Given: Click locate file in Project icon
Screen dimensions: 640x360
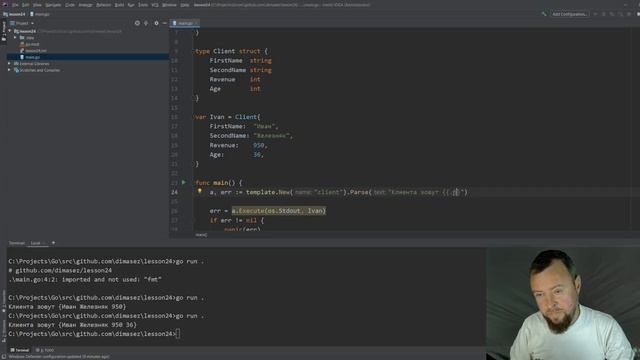Looking at the screenshot, I should [137, 23].
